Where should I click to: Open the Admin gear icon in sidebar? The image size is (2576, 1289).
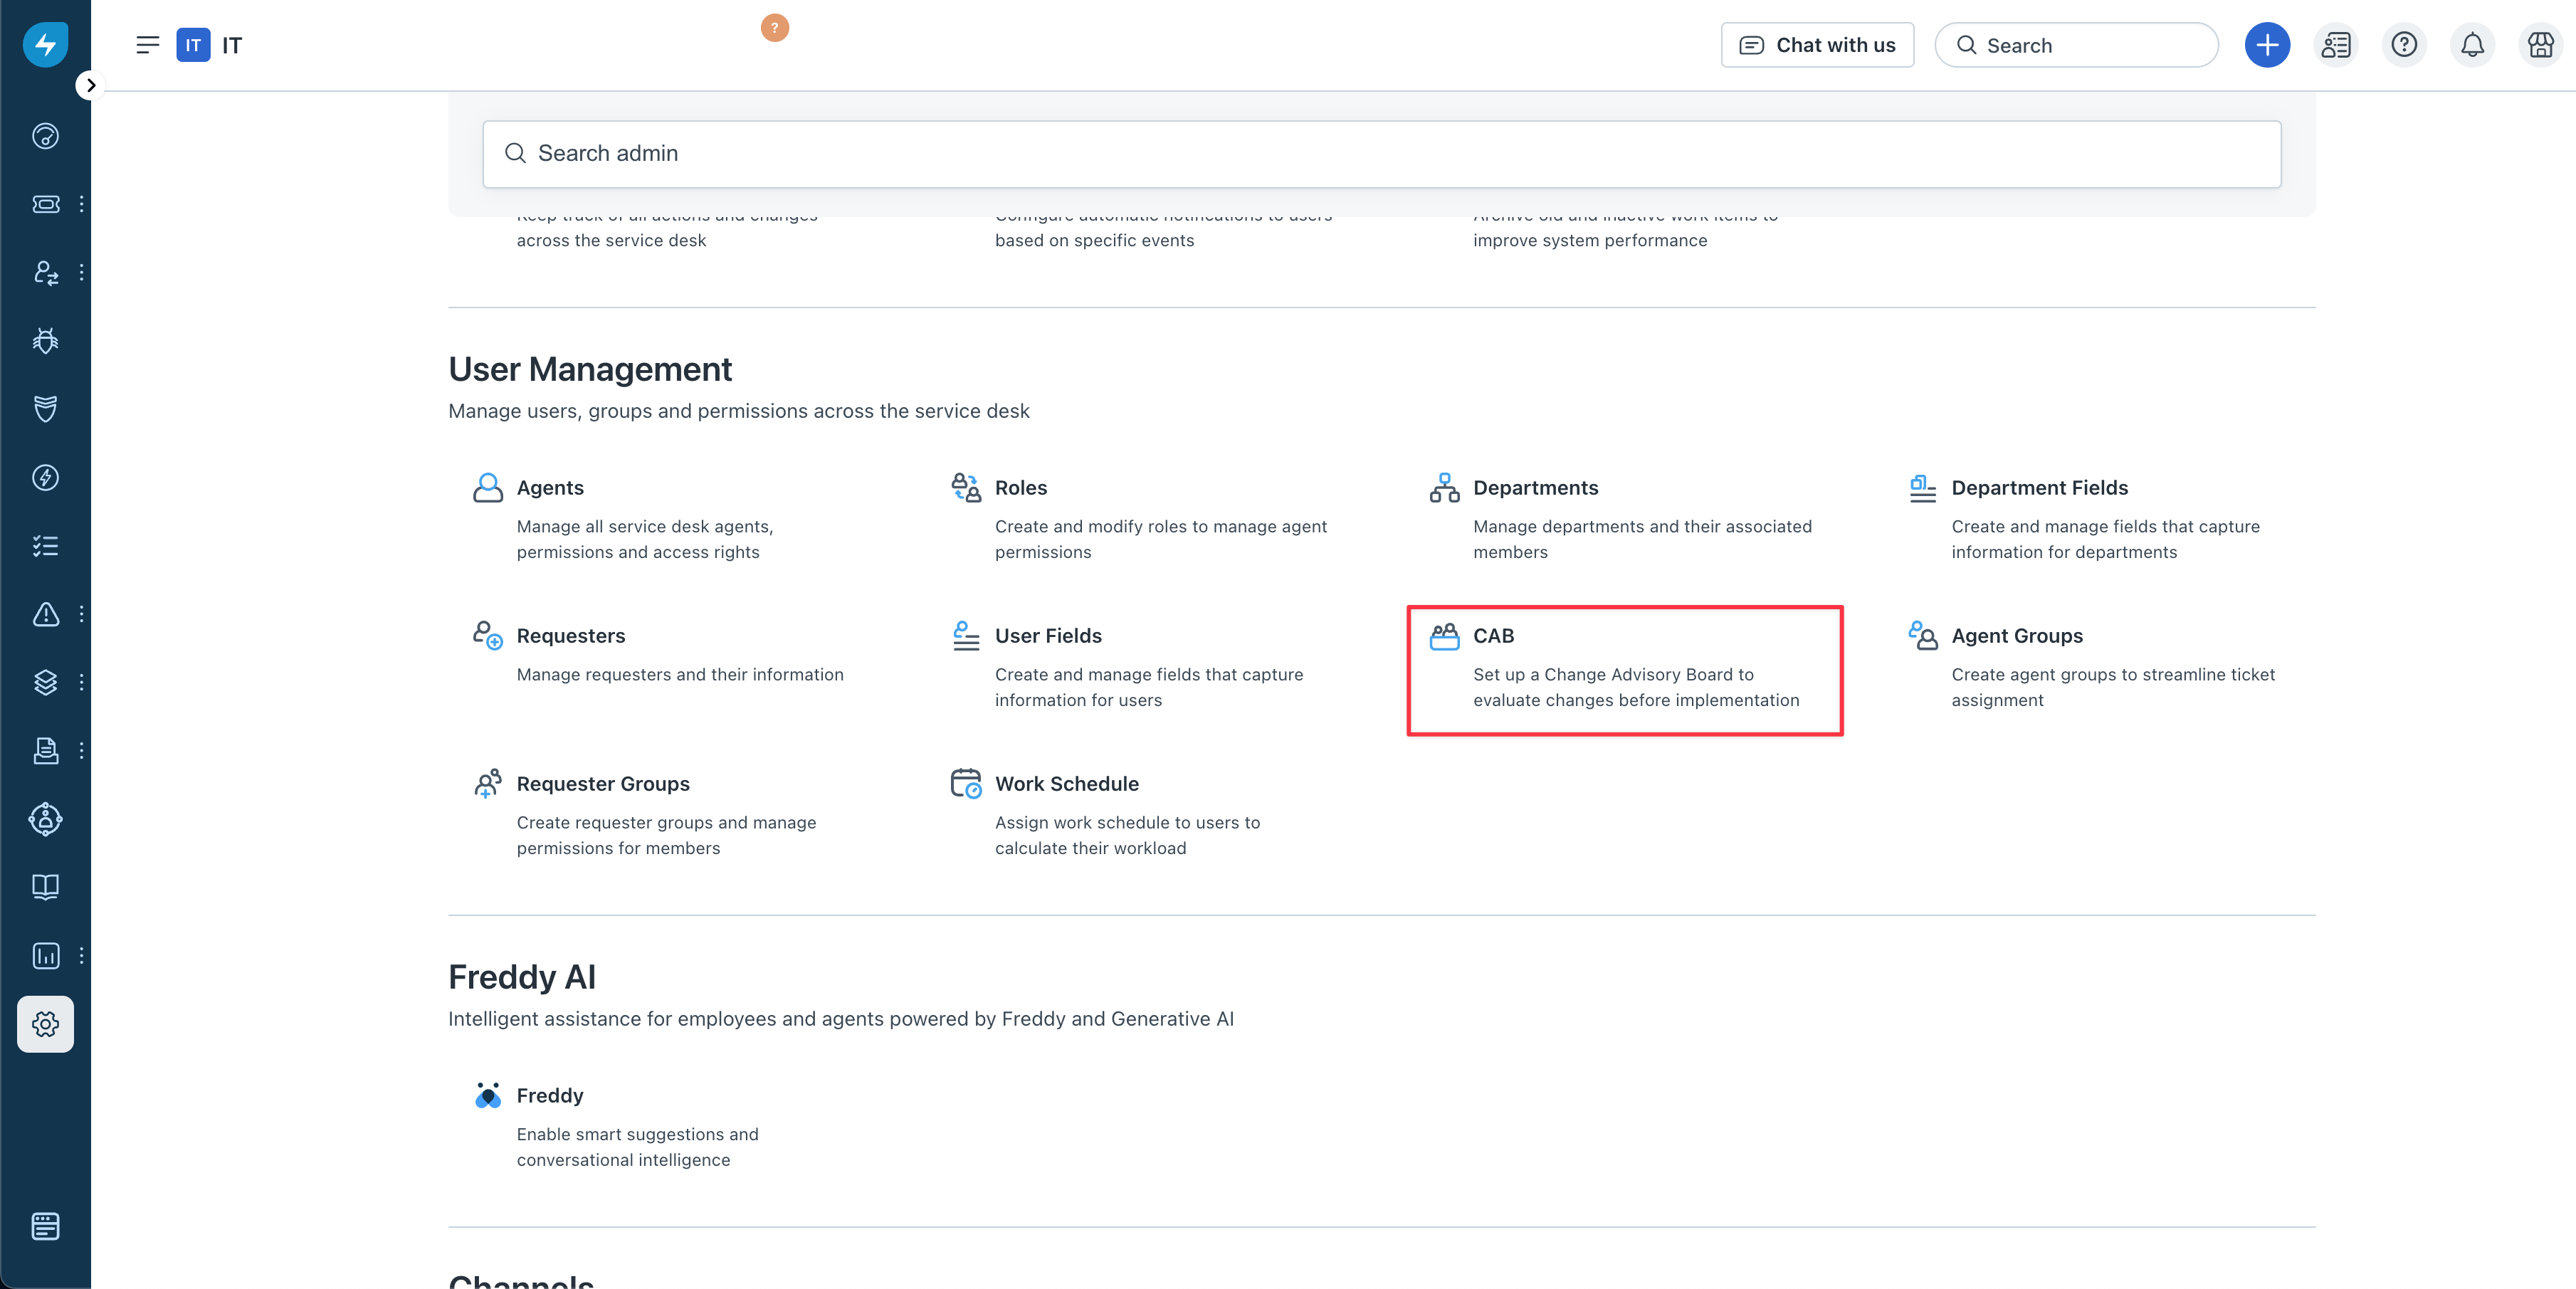point(45,1023)
